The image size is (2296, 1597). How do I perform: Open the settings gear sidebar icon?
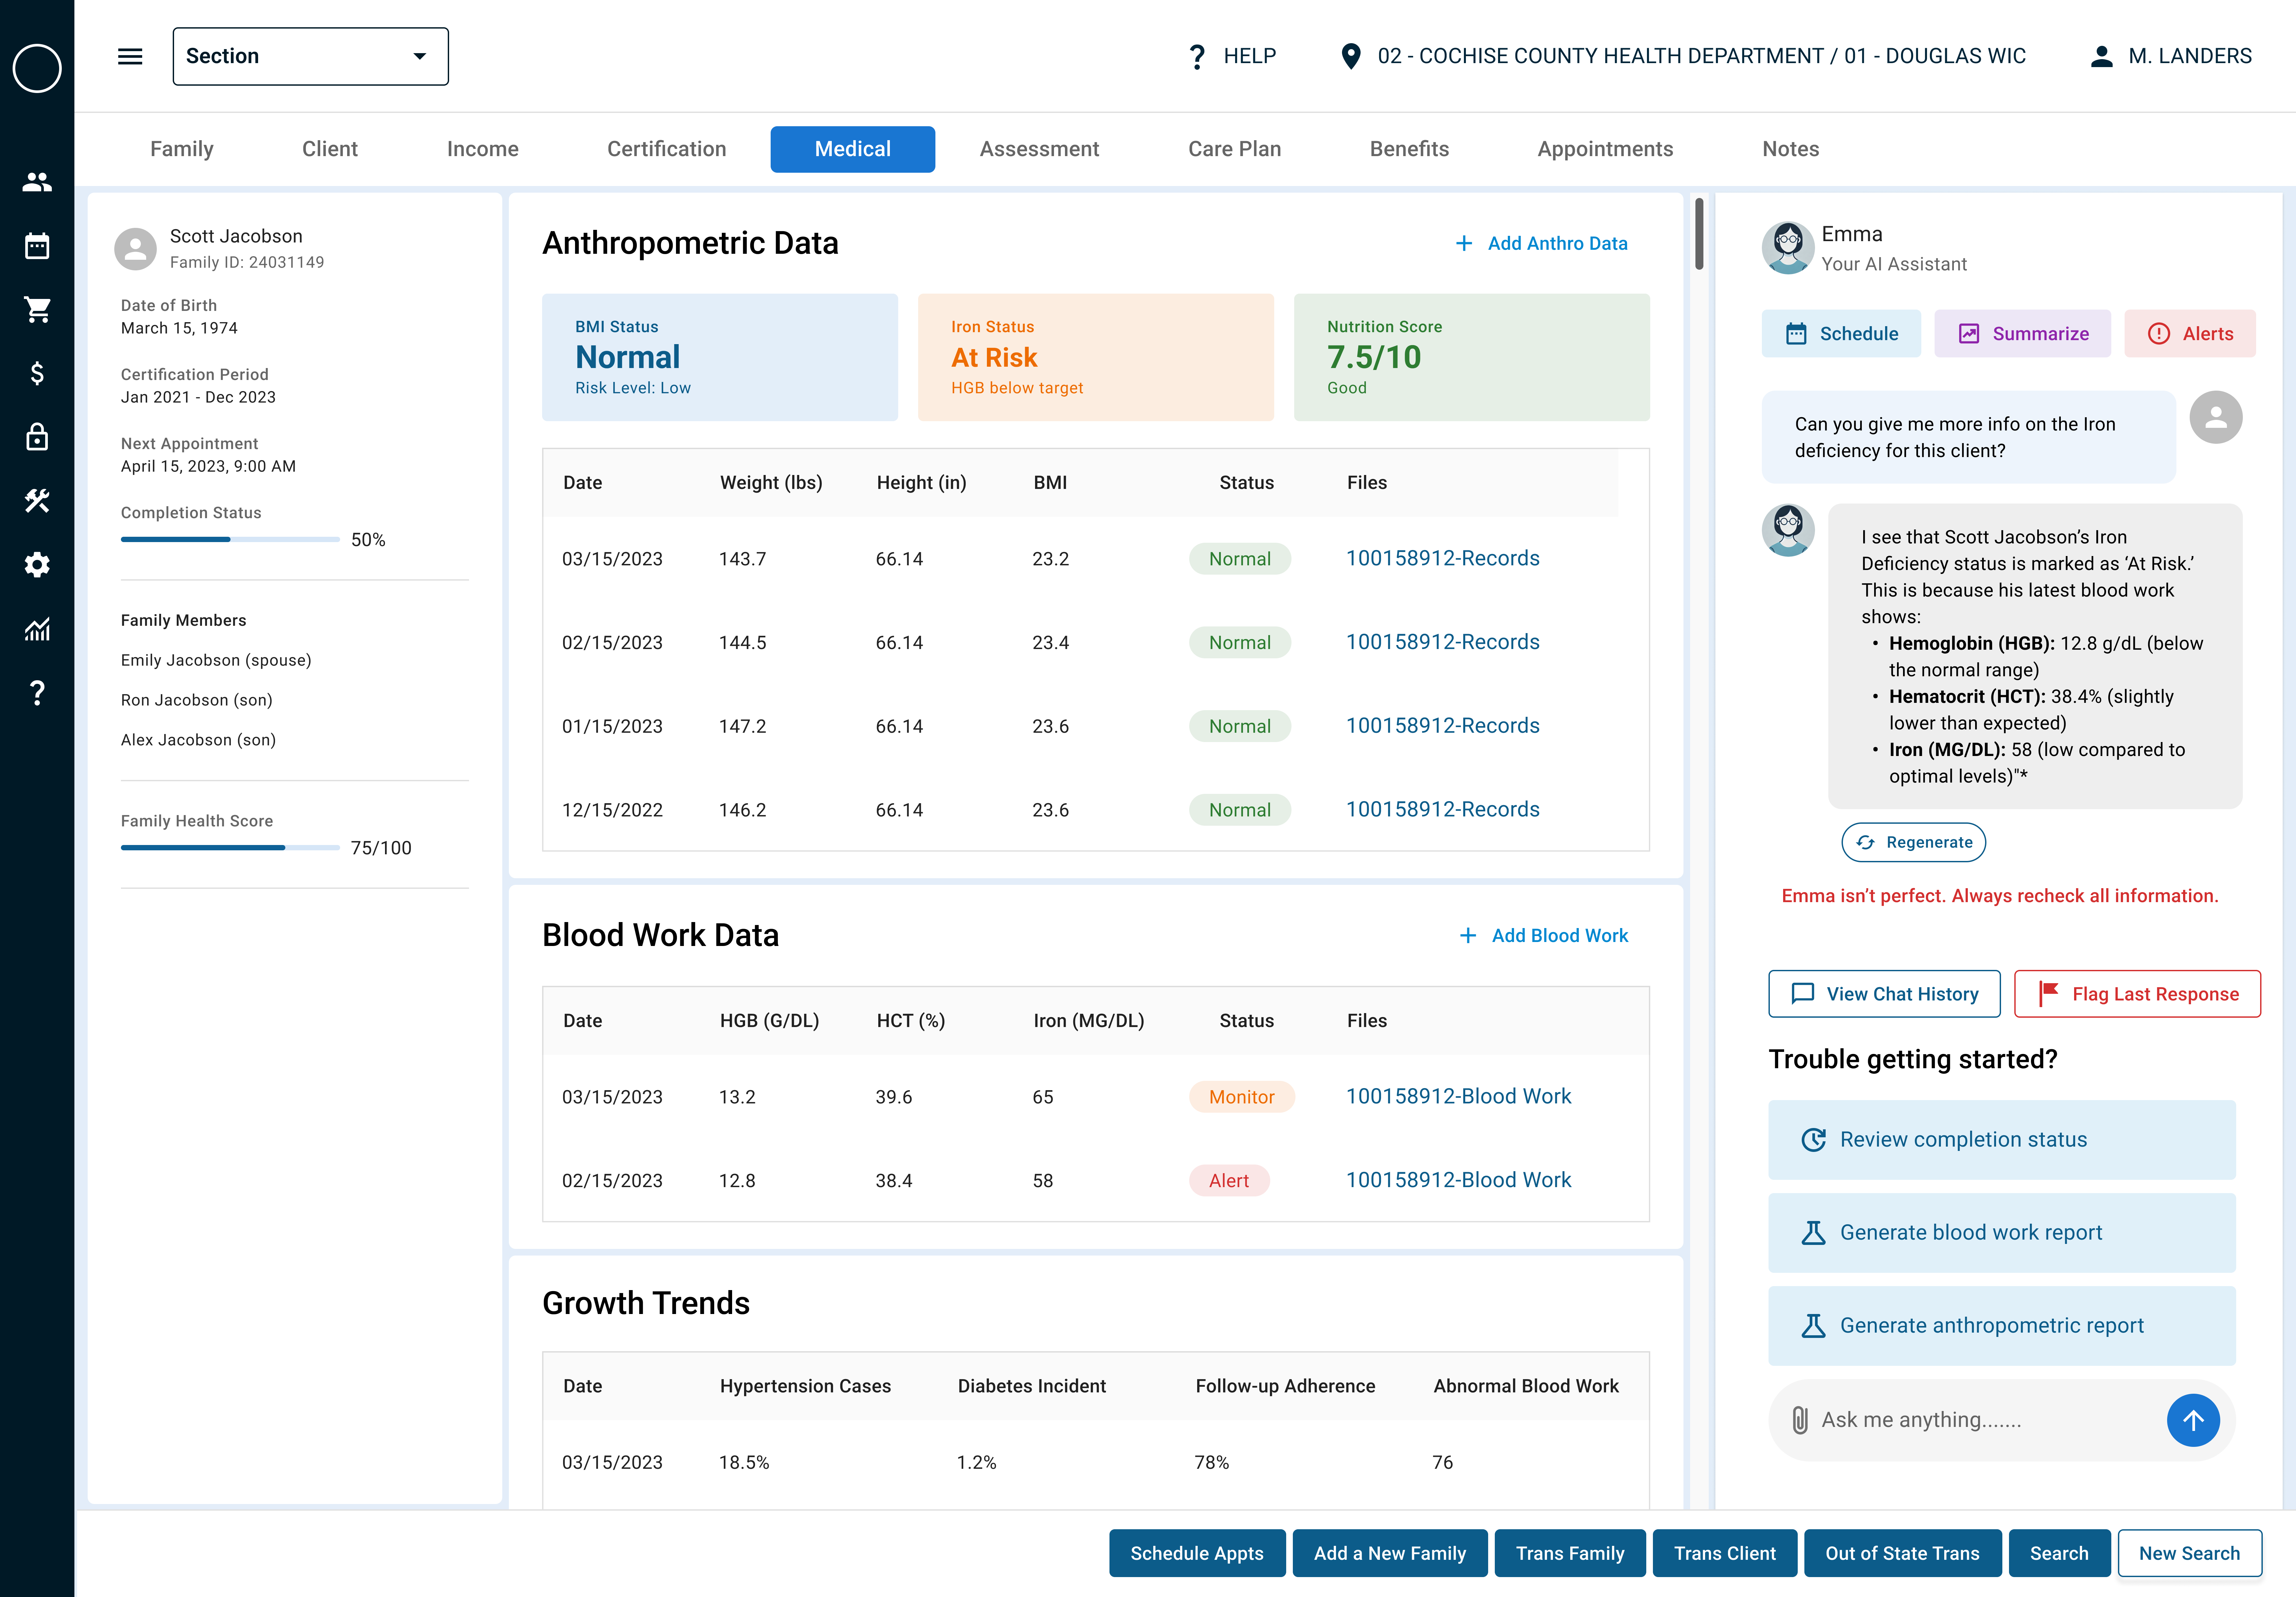(37, 565)
